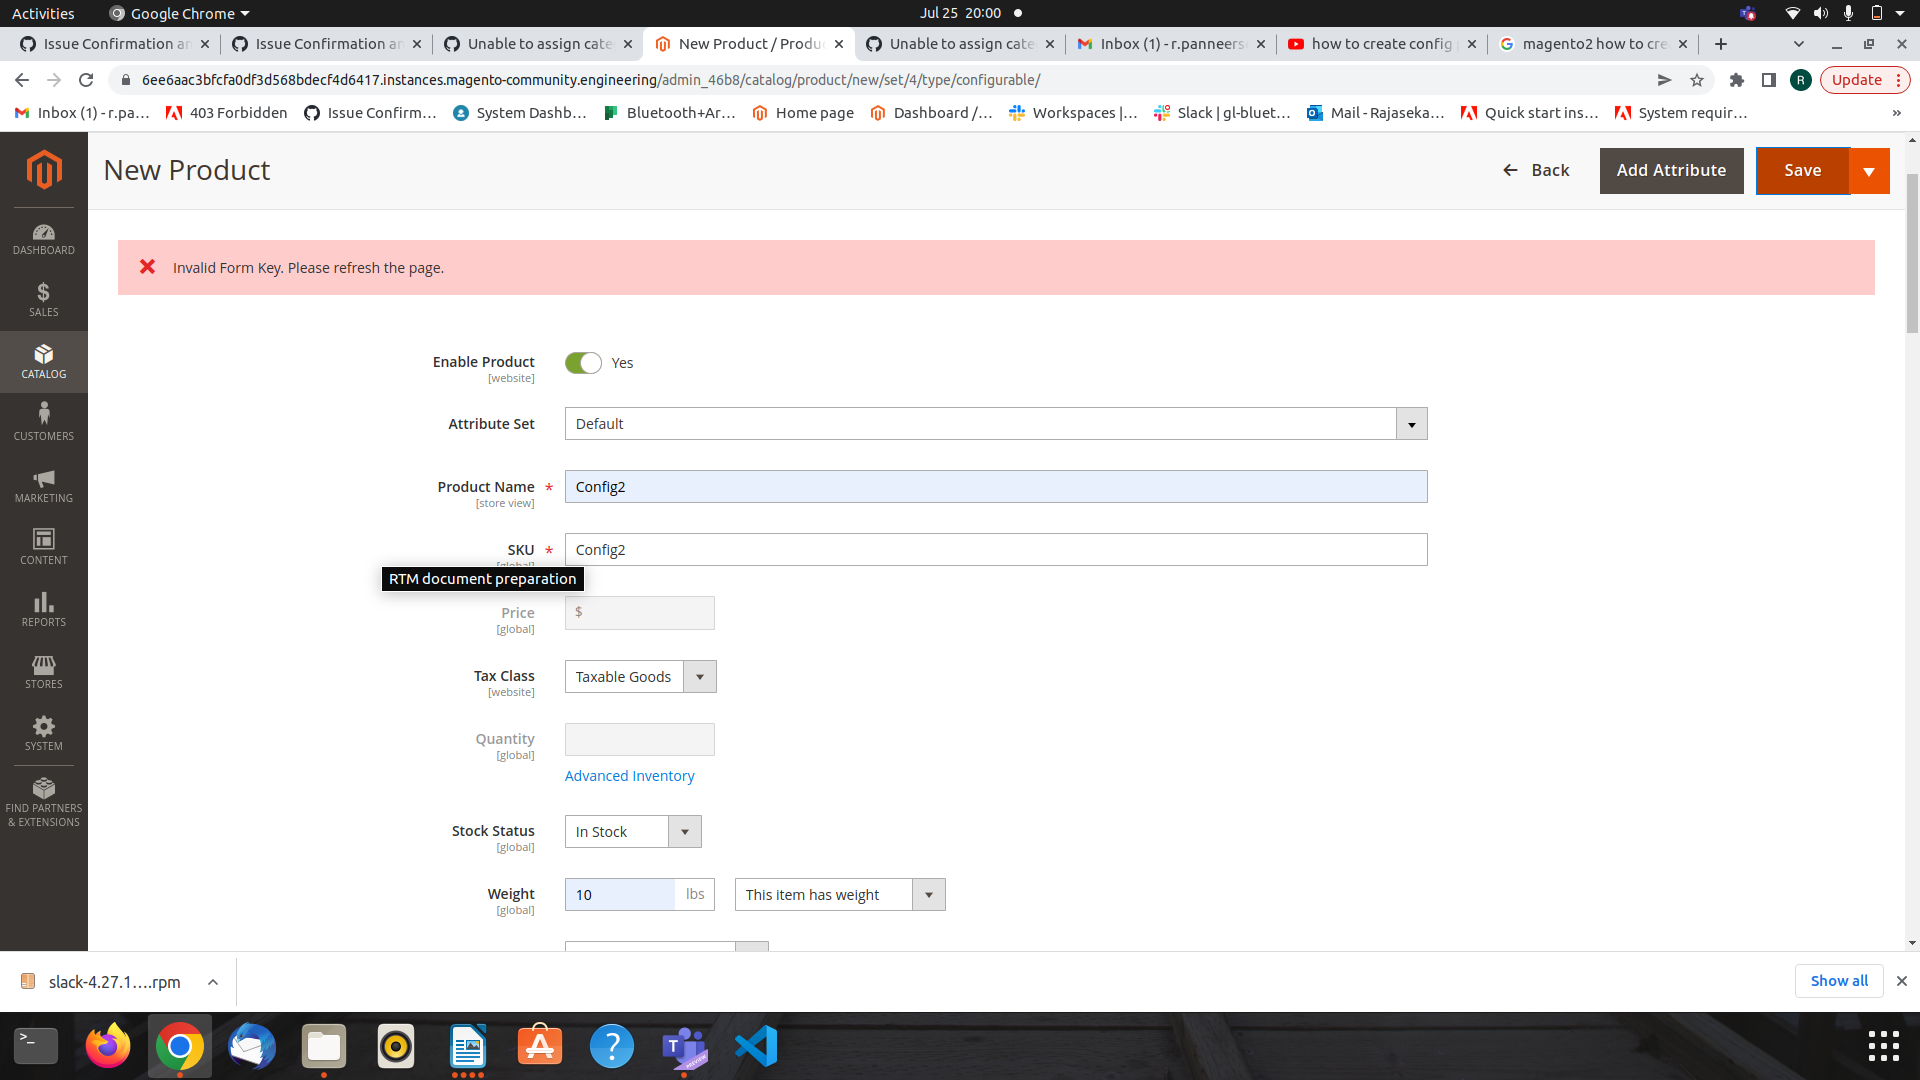Open the Reports bar chart icon

point(43,609)
